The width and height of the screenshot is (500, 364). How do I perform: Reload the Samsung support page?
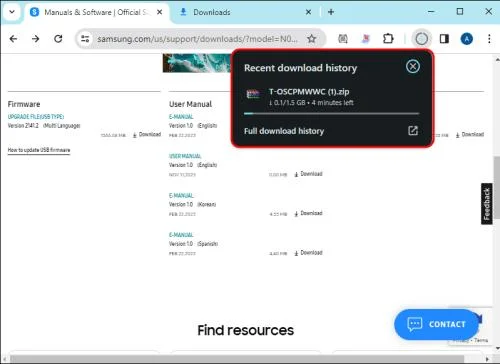tap(58, 39)
